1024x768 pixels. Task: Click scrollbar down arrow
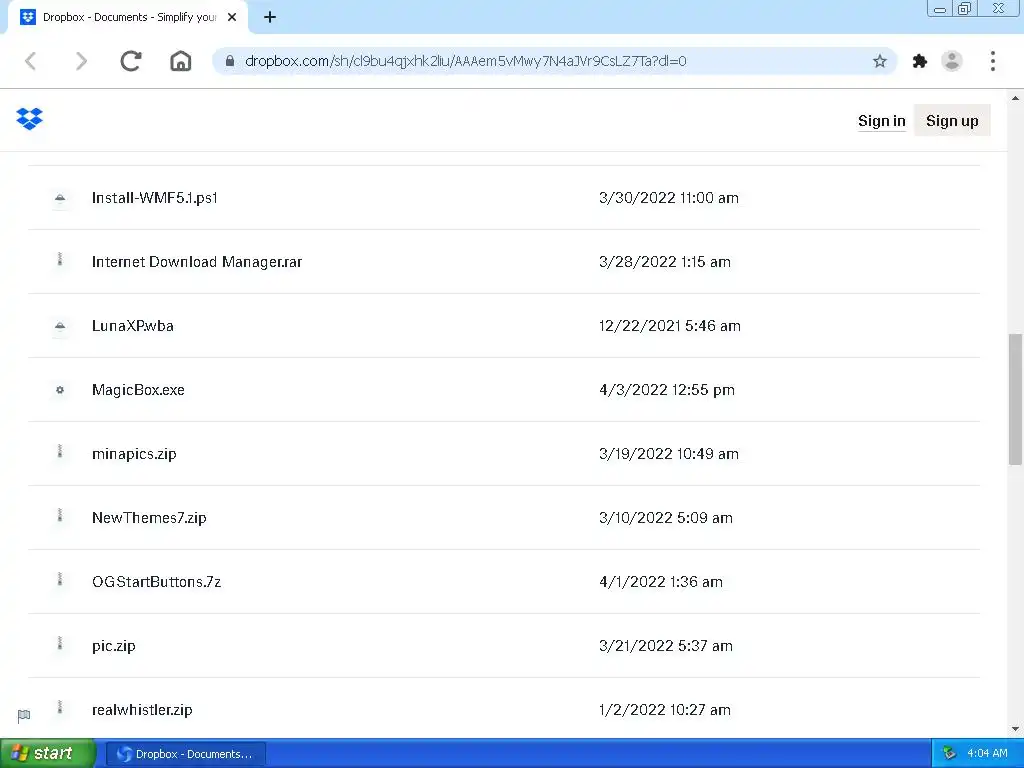click(1015, 729)
